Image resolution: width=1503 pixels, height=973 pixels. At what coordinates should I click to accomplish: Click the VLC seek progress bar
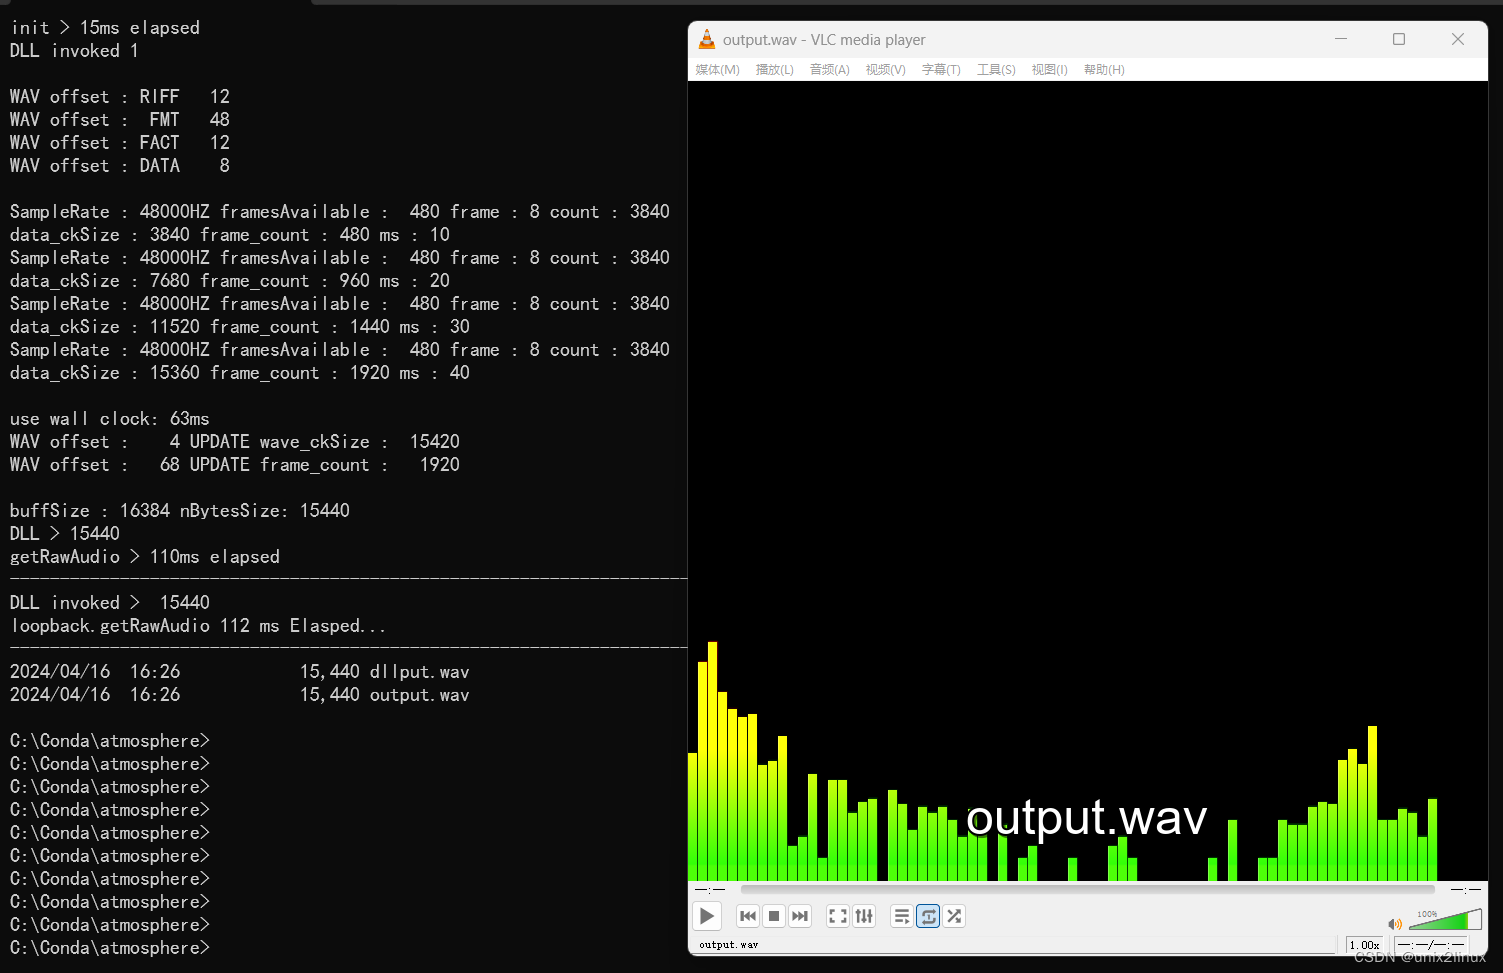(x=1087, y=889)
